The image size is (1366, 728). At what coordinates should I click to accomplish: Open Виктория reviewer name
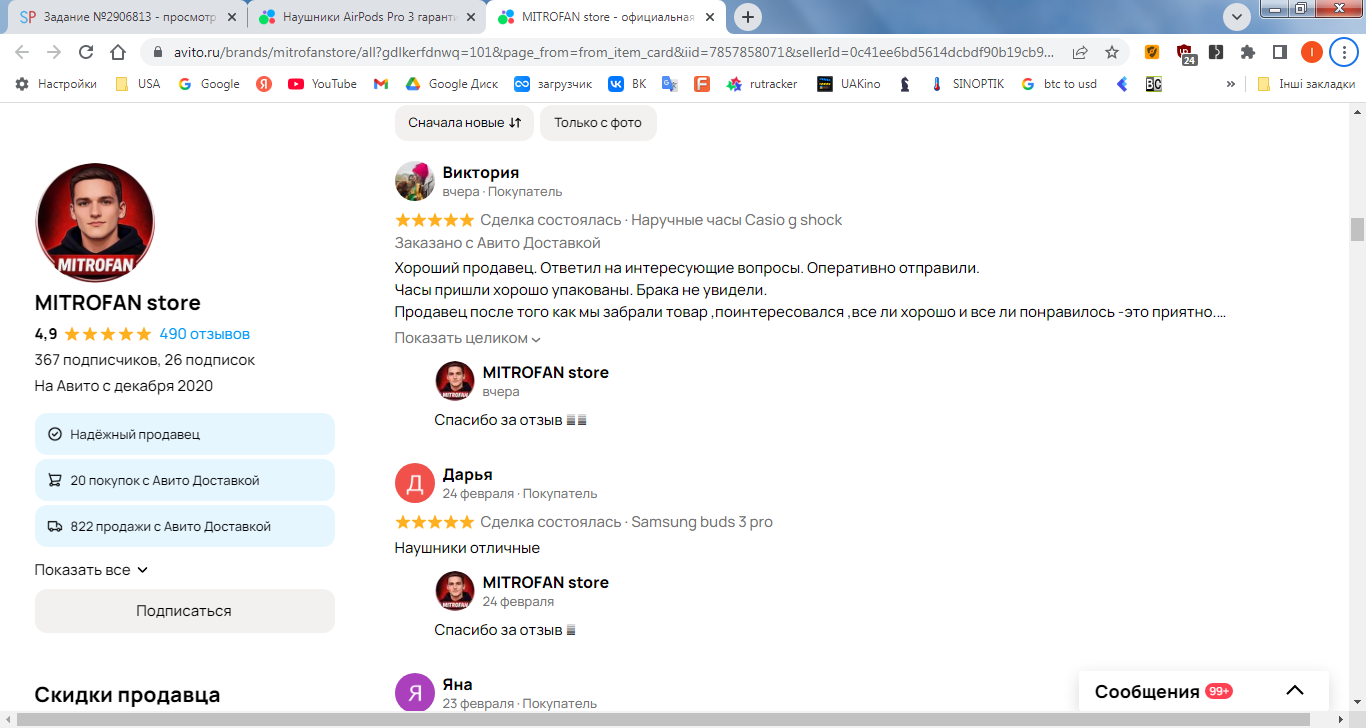(481, 173)
